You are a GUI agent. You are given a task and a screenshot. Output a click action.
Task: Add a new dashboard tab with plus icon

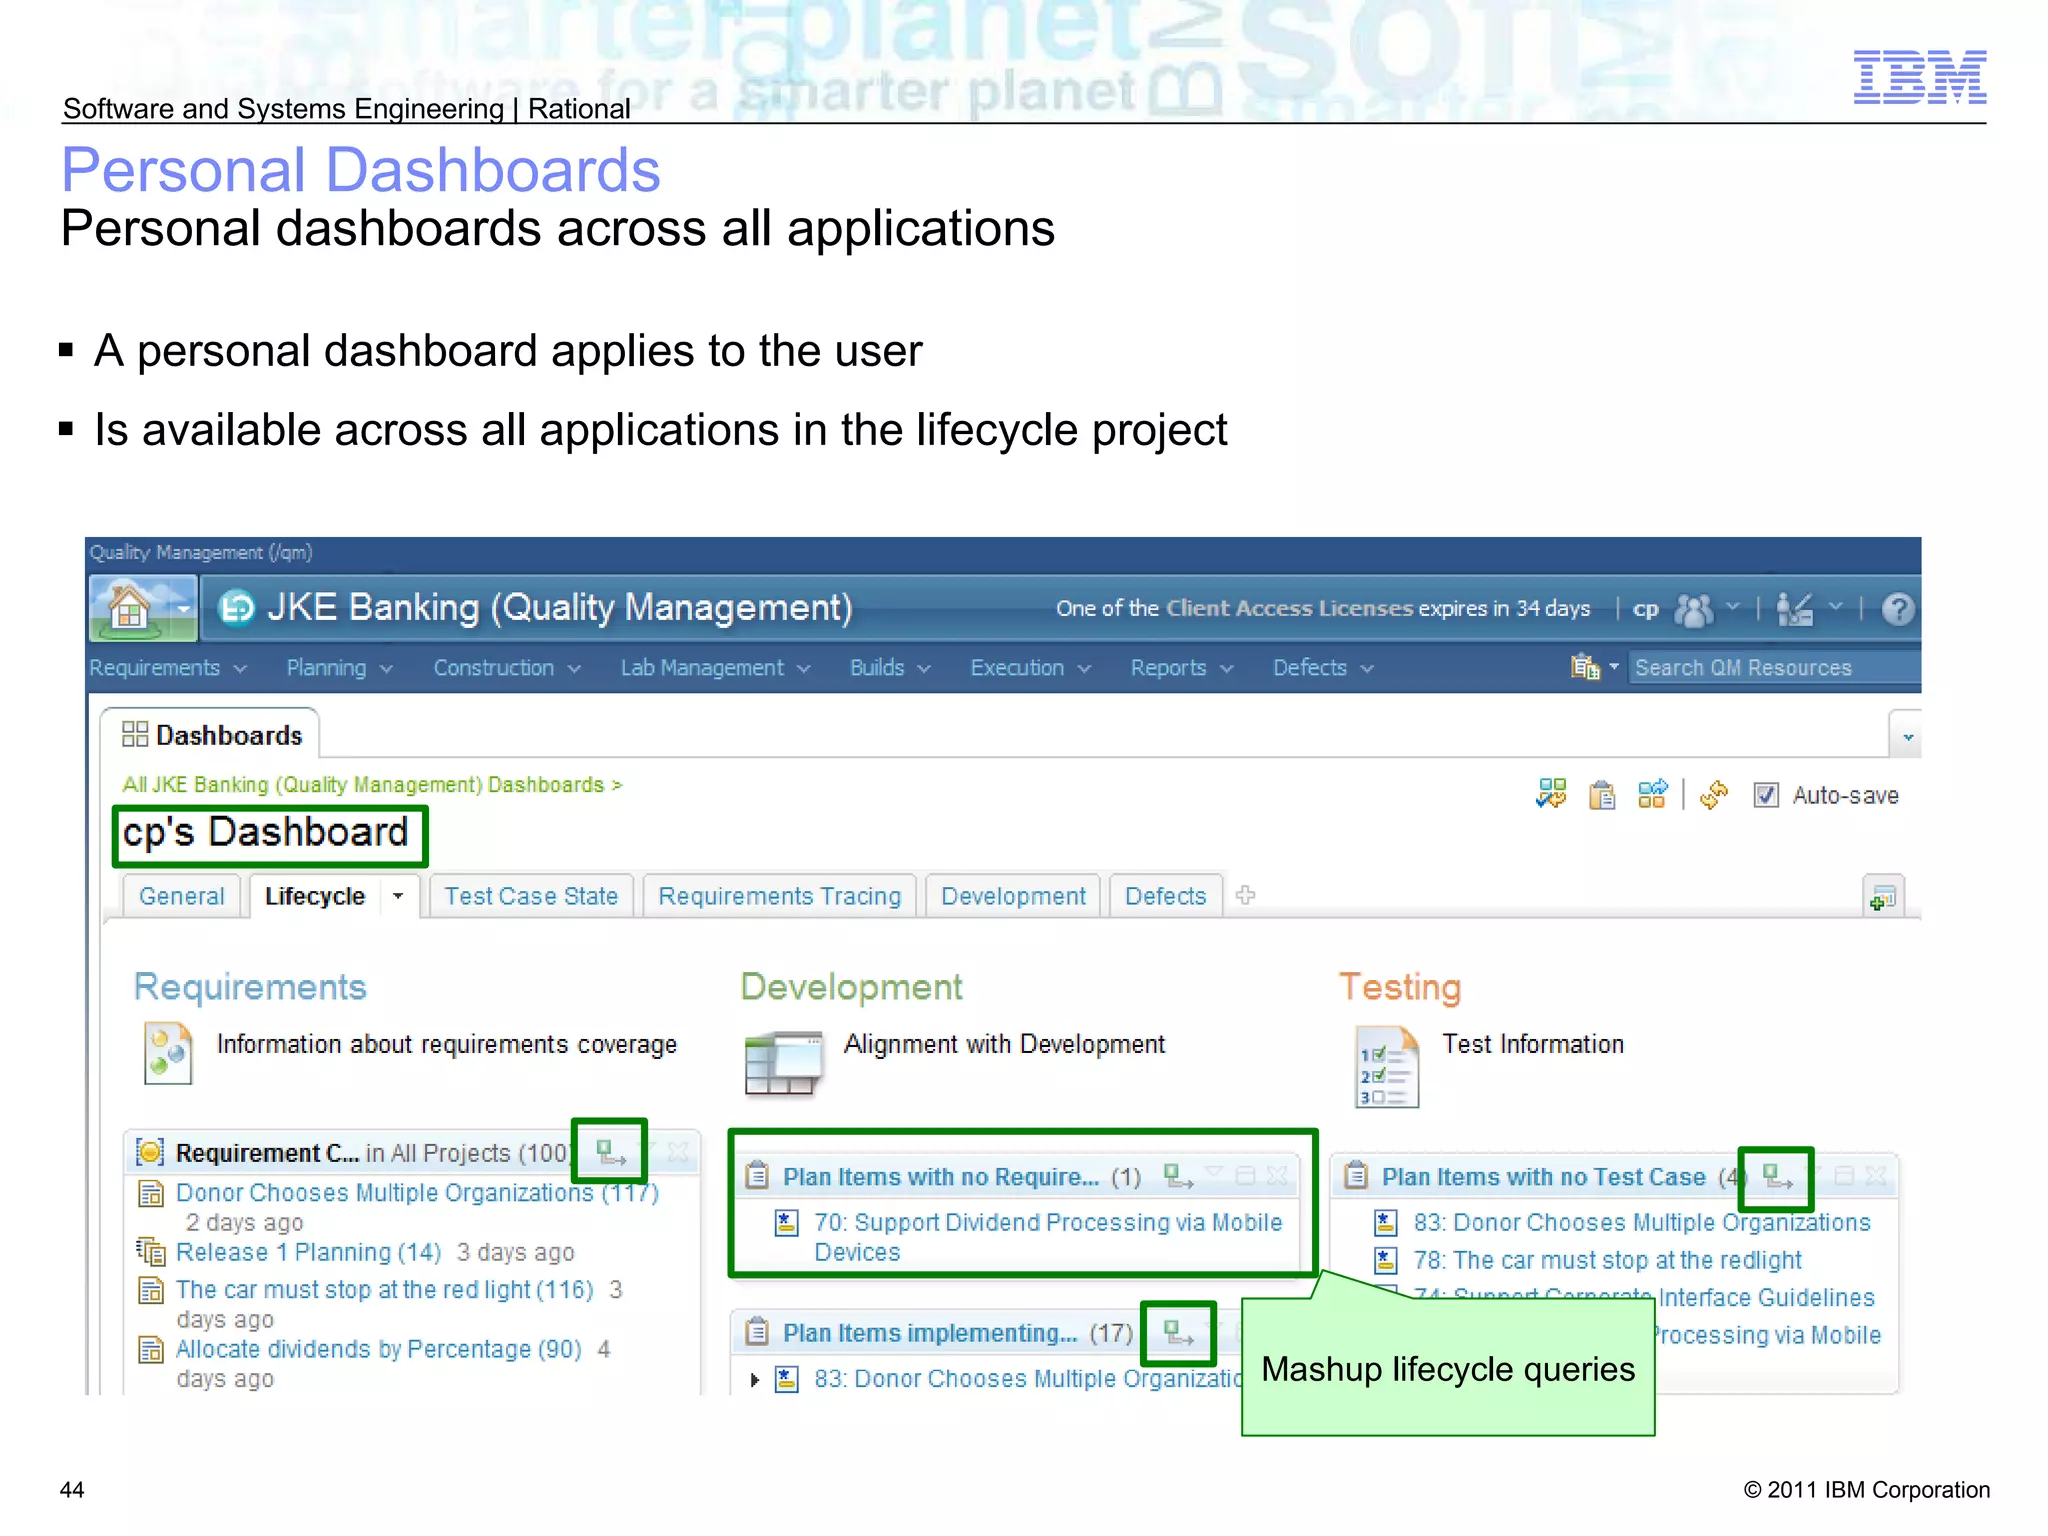coord(1245,895)
